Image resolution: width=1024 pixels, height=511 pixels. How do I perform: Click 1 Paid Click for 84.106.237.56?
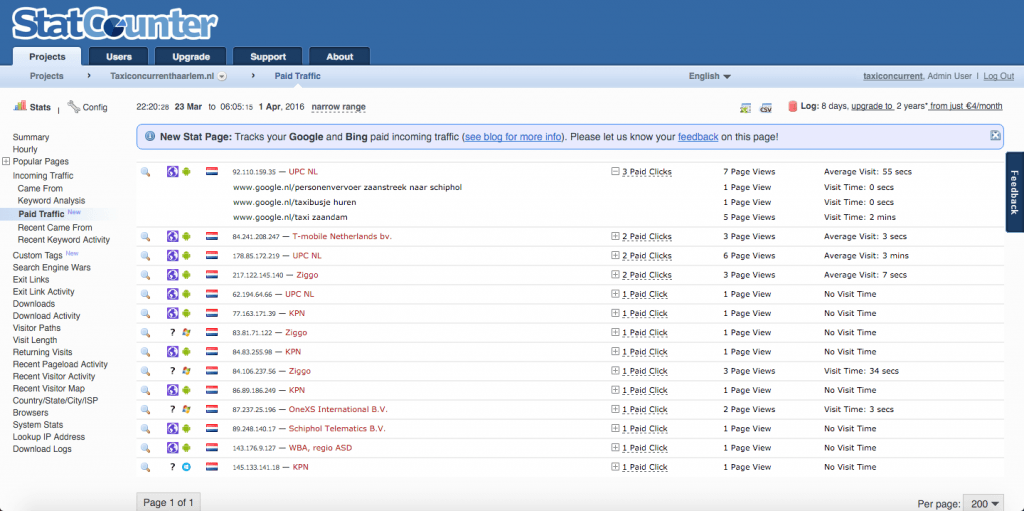point(645,371)
